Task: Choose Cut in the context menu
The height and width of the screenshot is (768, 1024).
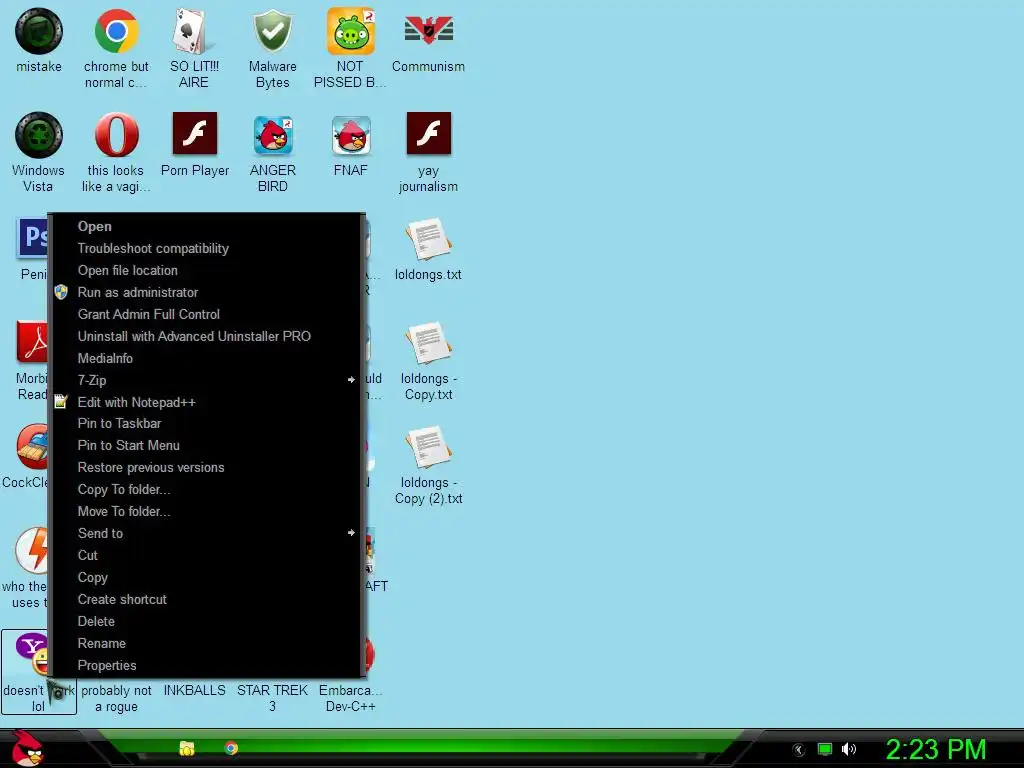Action: tap(206, 555)
